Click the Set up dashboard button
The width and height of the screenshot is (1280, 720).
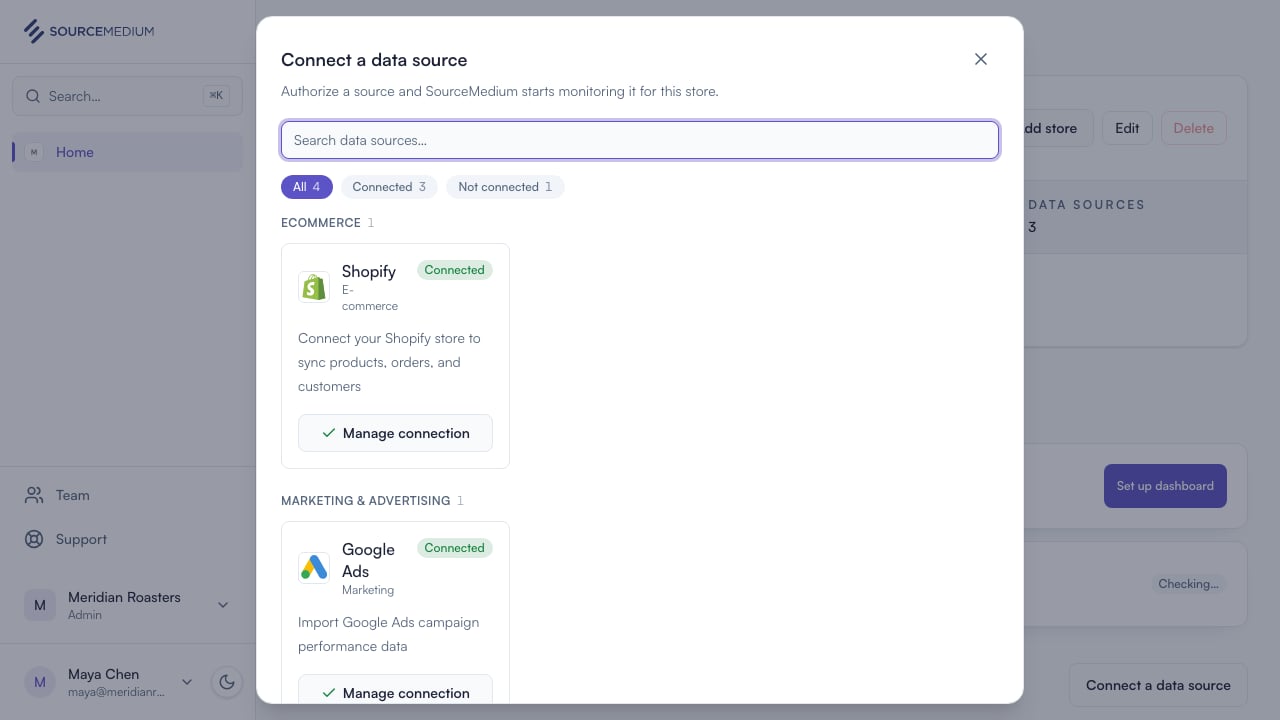(1165, 486)
